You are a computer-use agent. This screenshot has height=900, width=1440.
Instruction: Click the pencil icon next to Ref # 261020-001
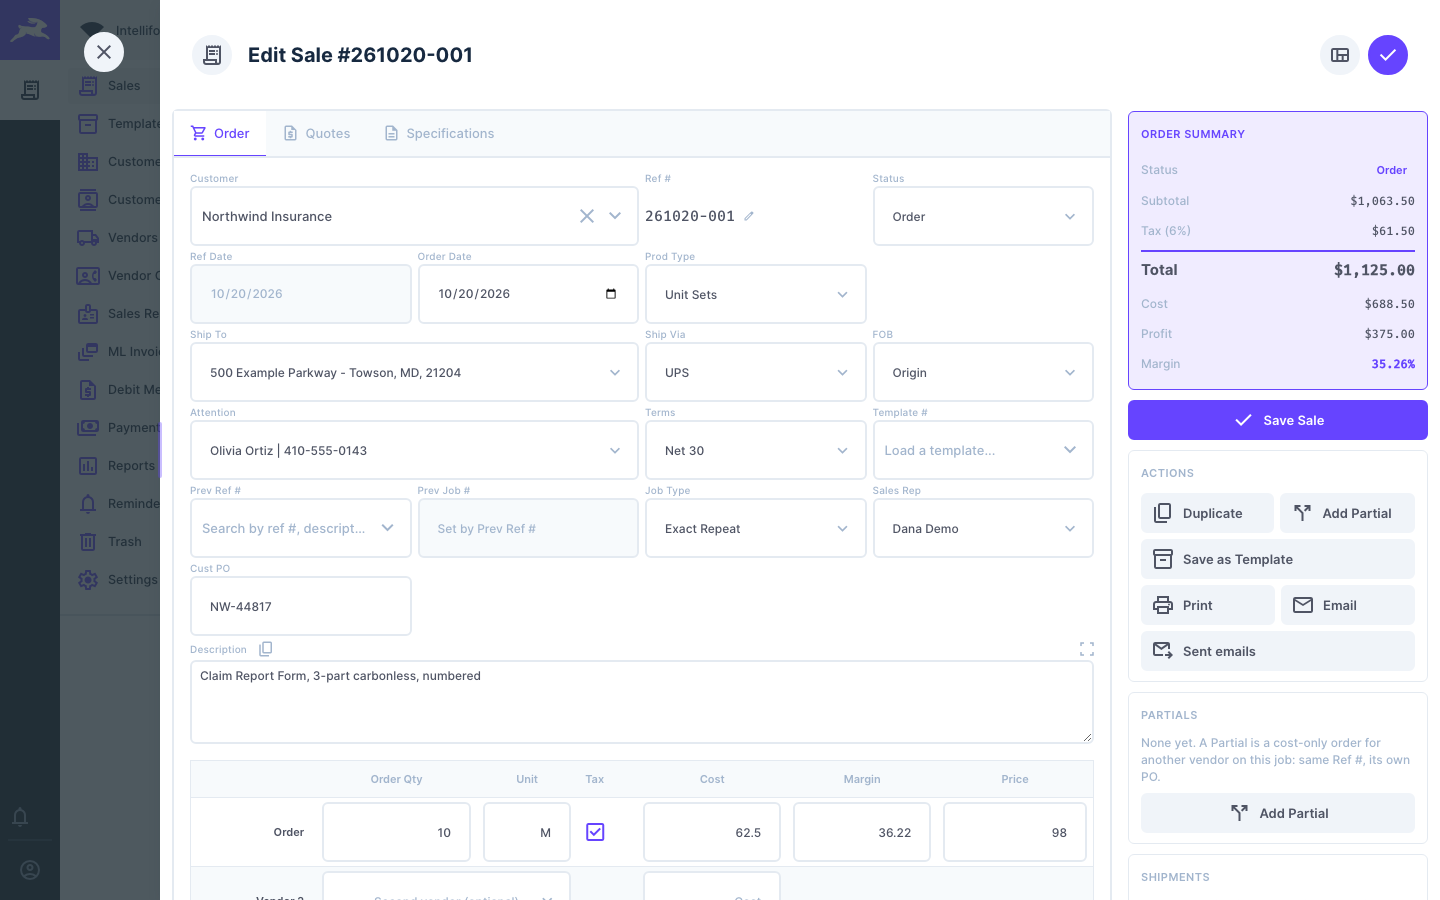click(749, 216)
